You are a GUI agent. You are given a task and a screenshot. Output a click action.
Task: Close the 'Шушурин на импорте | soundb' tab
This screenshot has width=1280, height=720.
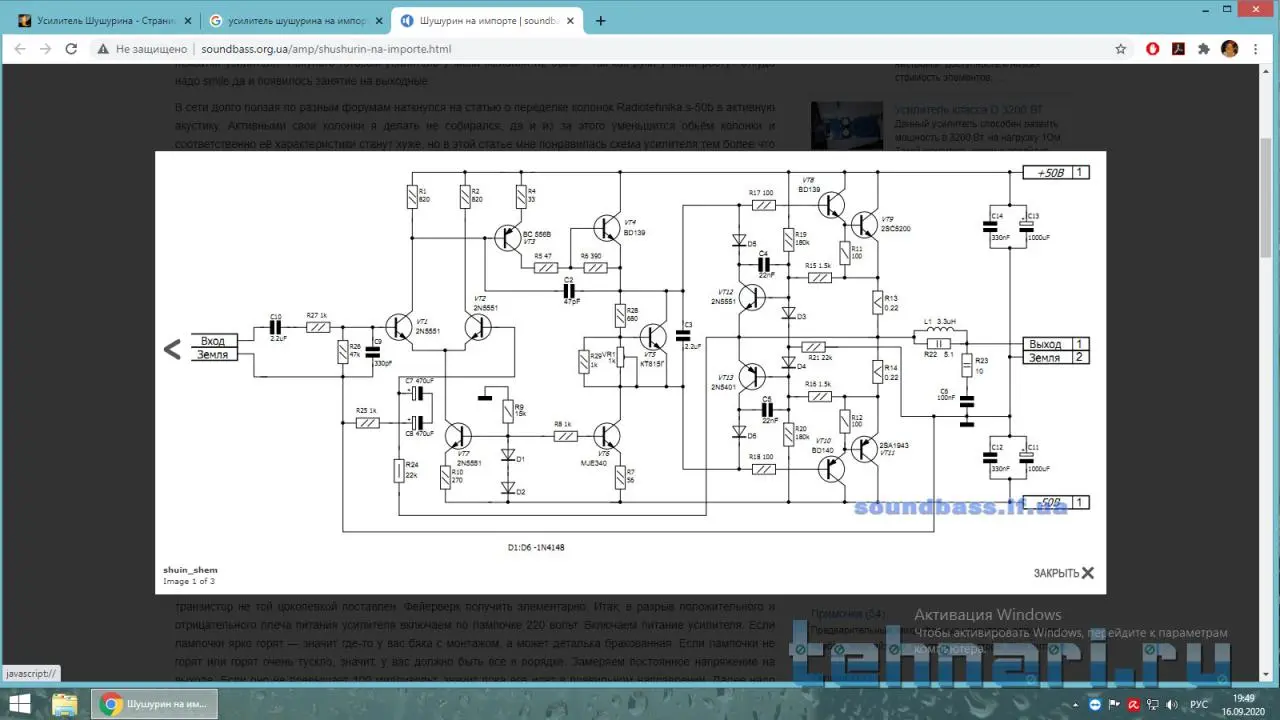coord(570,20)
